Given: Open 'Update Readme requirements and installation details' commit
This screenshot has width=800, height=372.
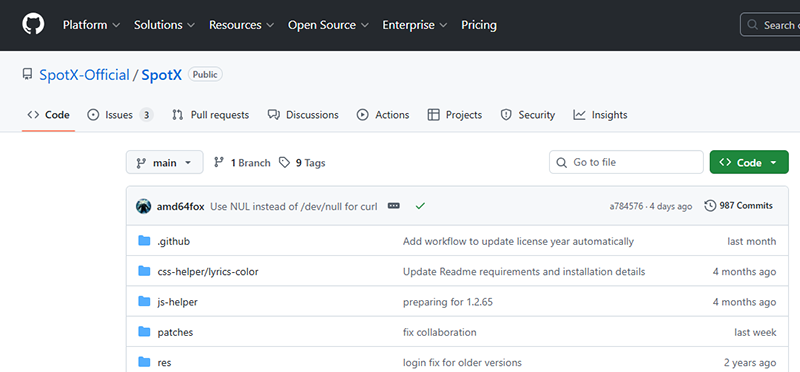Looking at the screenshot, I should coord(524,272).
